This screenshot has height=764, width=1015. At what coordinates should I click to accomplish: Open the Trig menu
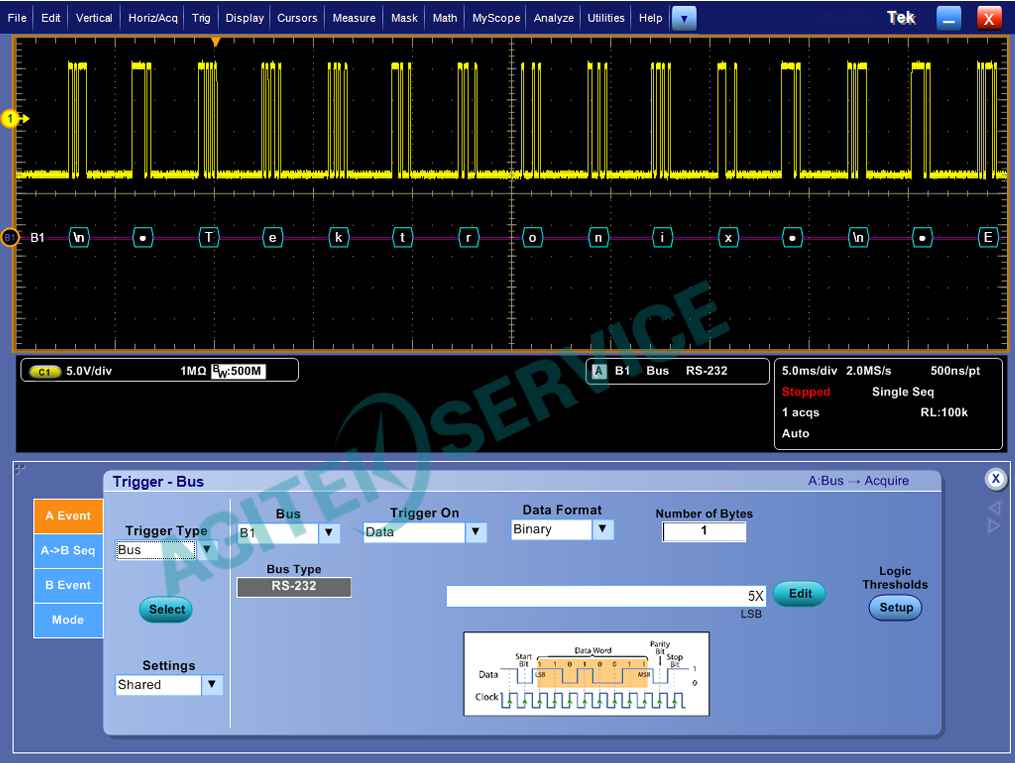pos(201,18)
